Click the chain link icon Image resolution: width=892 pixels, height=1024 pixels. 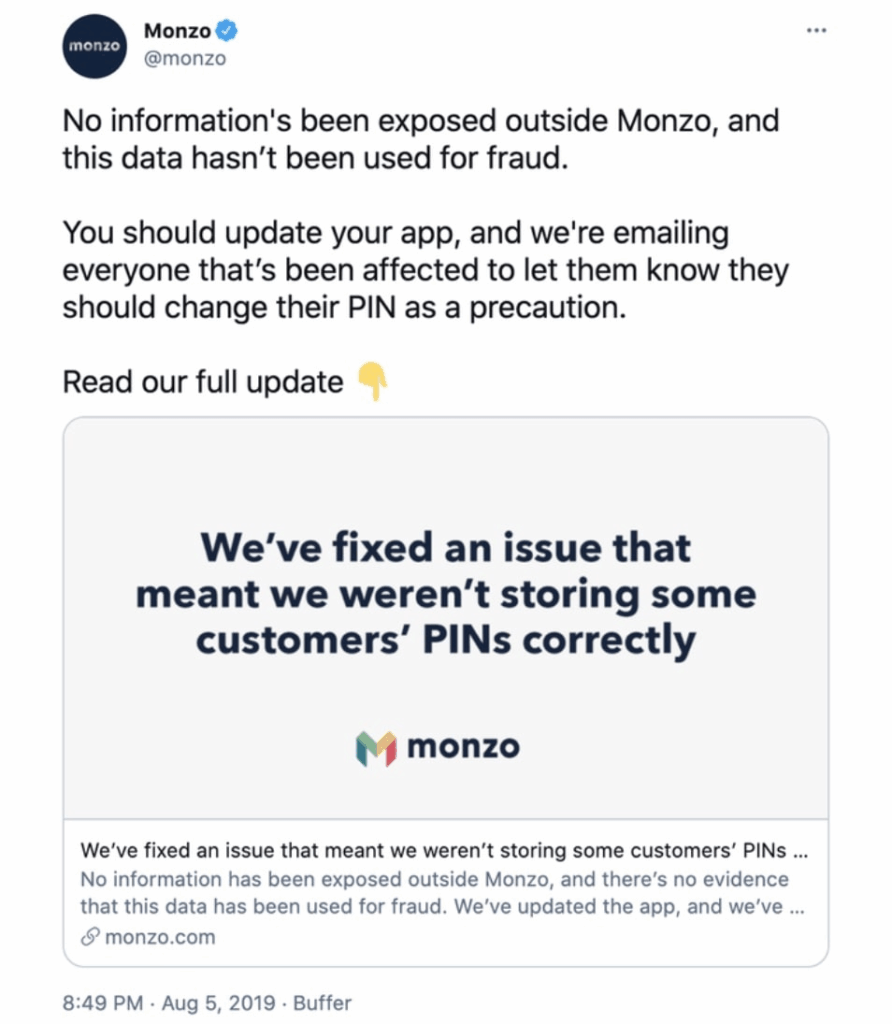[89, 936]
